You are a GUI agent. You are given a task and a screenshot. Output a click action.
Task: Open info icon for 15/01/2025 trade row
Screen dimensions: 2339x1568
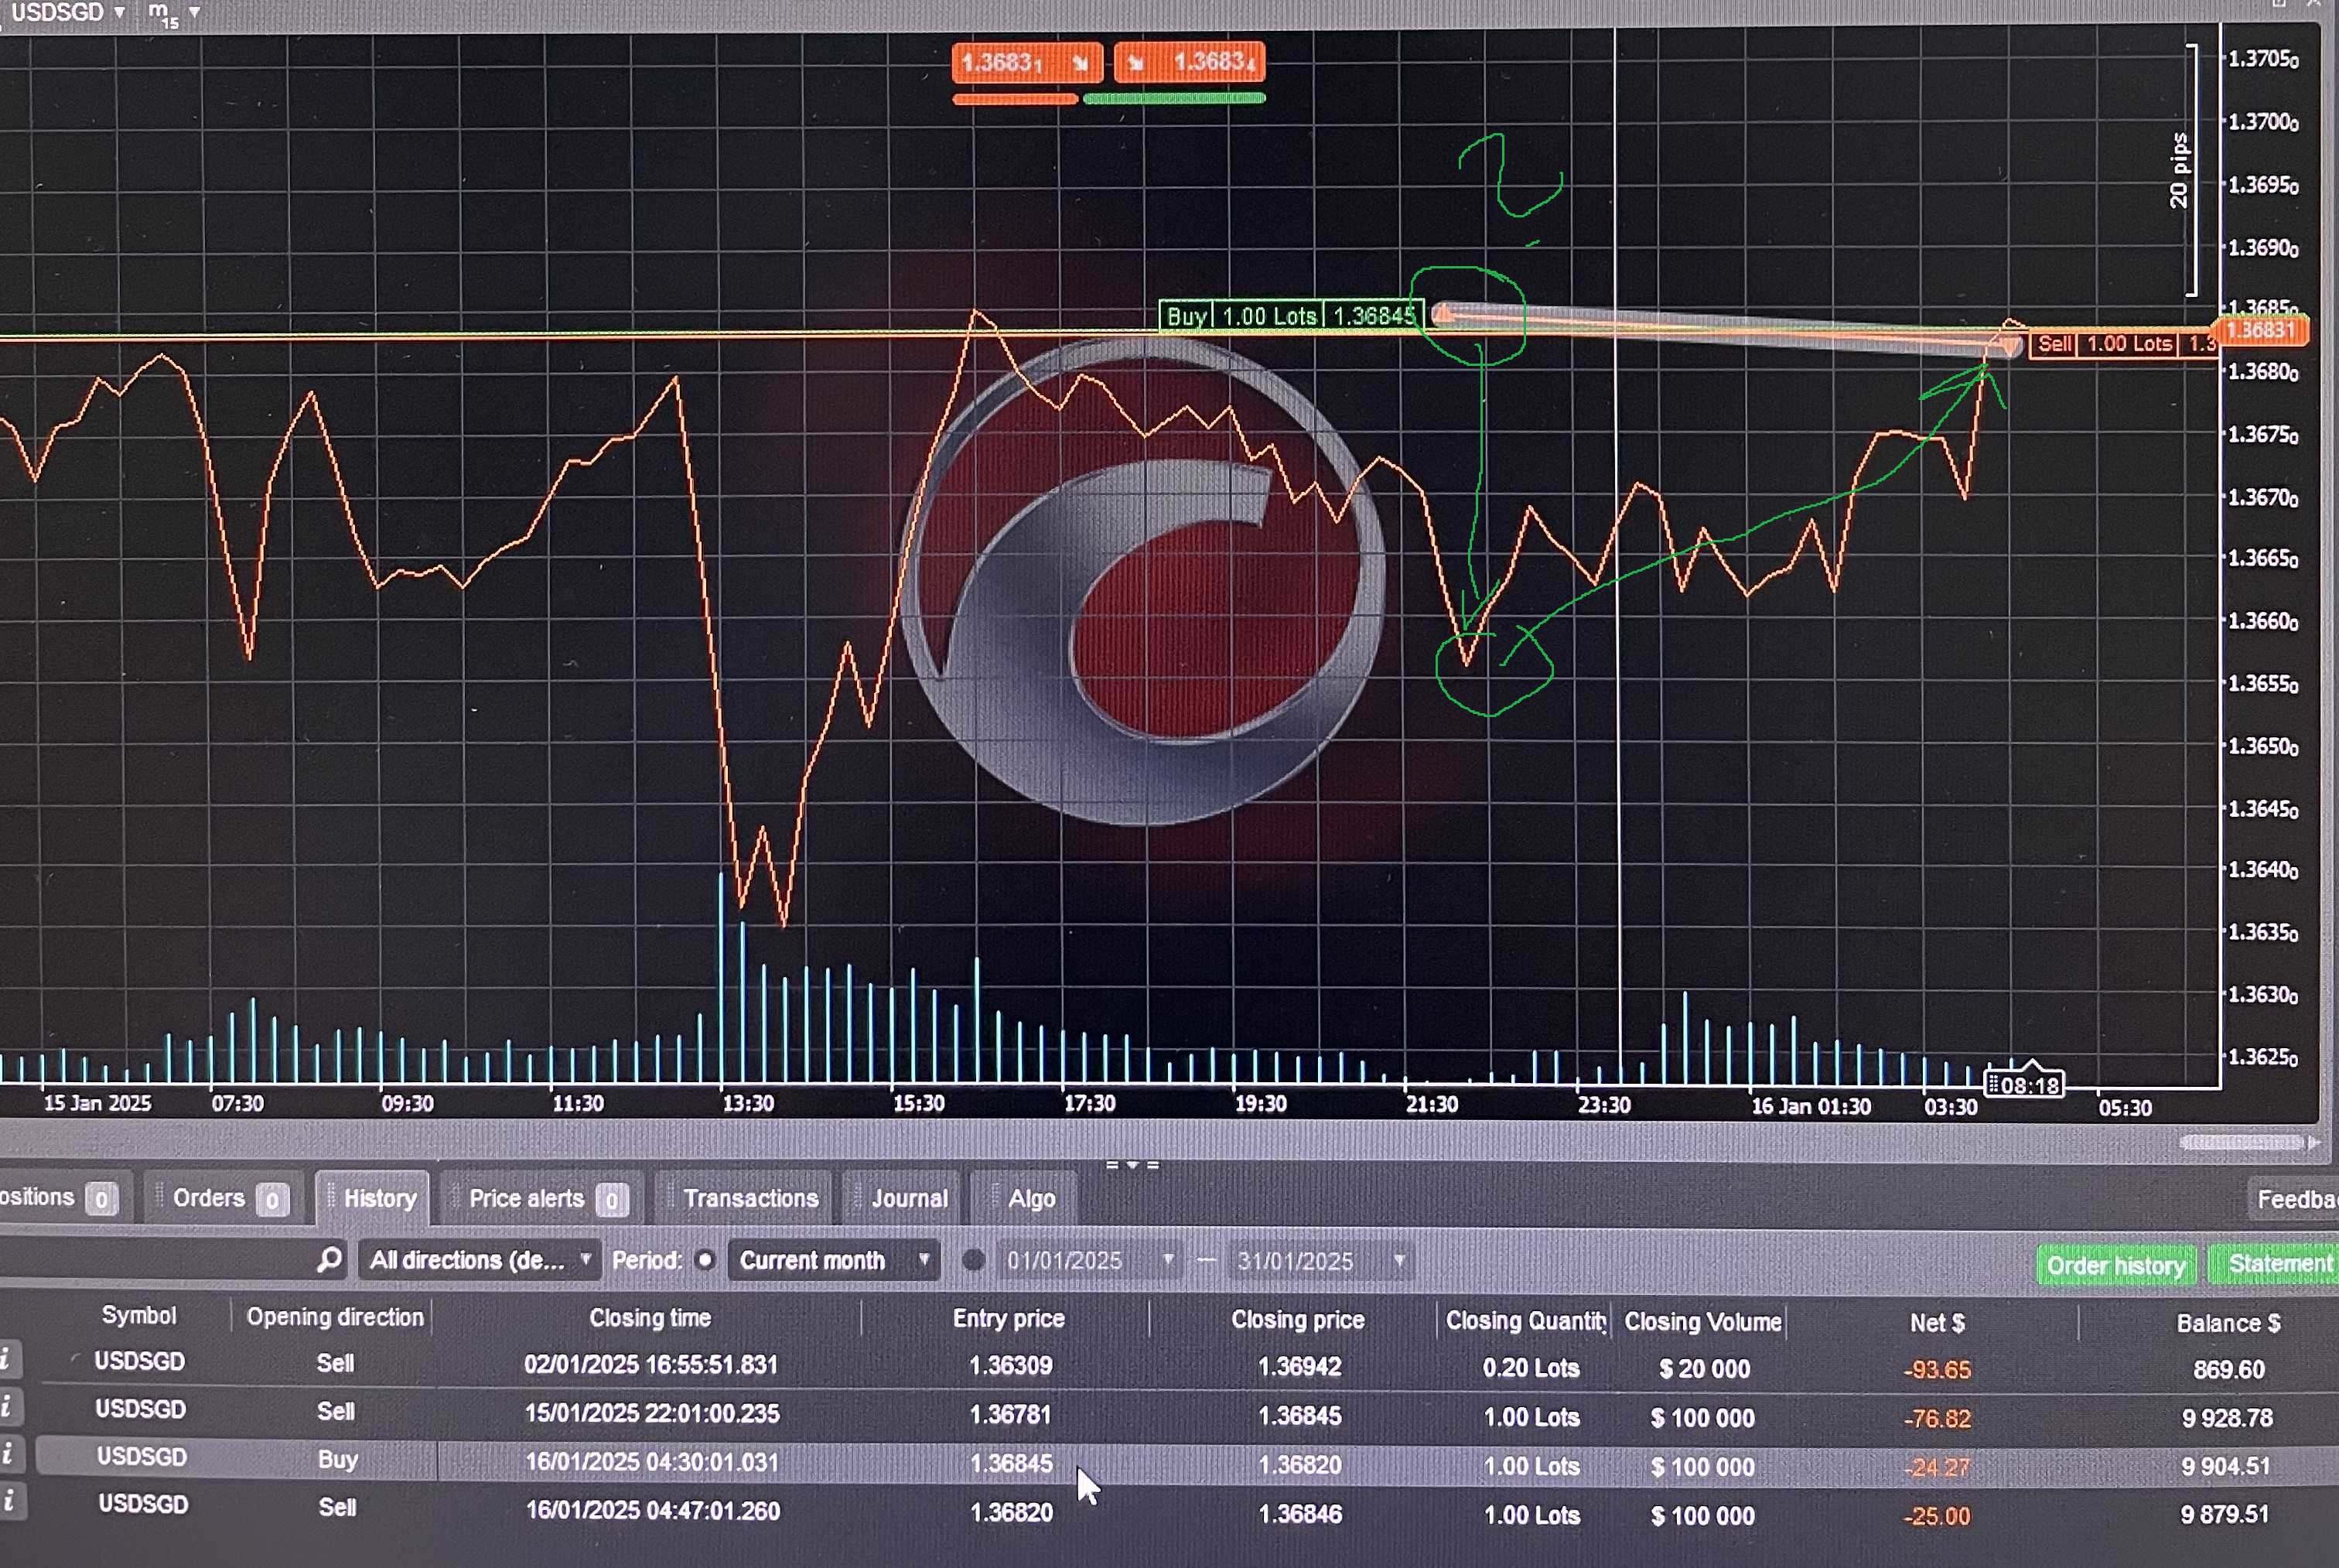pos(9,1406)
